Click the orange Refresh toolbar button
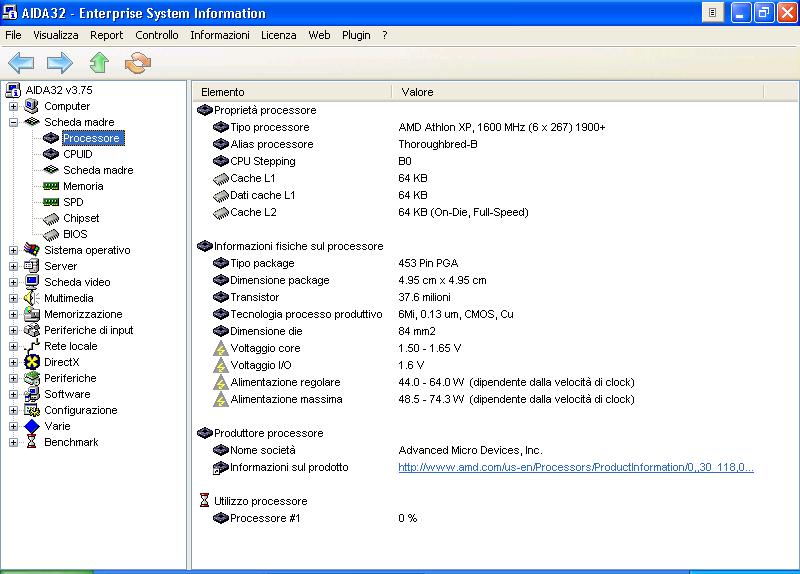The height and width of the screenshot is (574, 800). pyautogui.click(x=138, y=63)
